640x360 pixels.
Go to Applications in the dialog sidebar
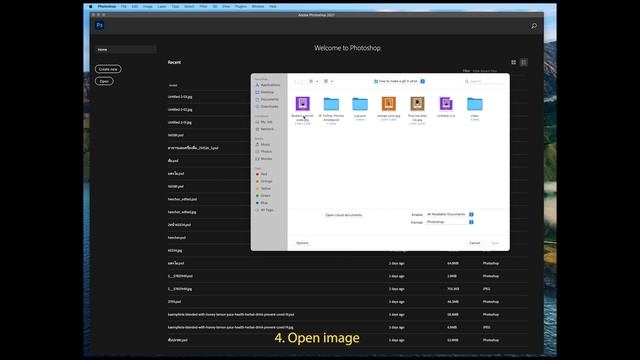pos(268,85)
